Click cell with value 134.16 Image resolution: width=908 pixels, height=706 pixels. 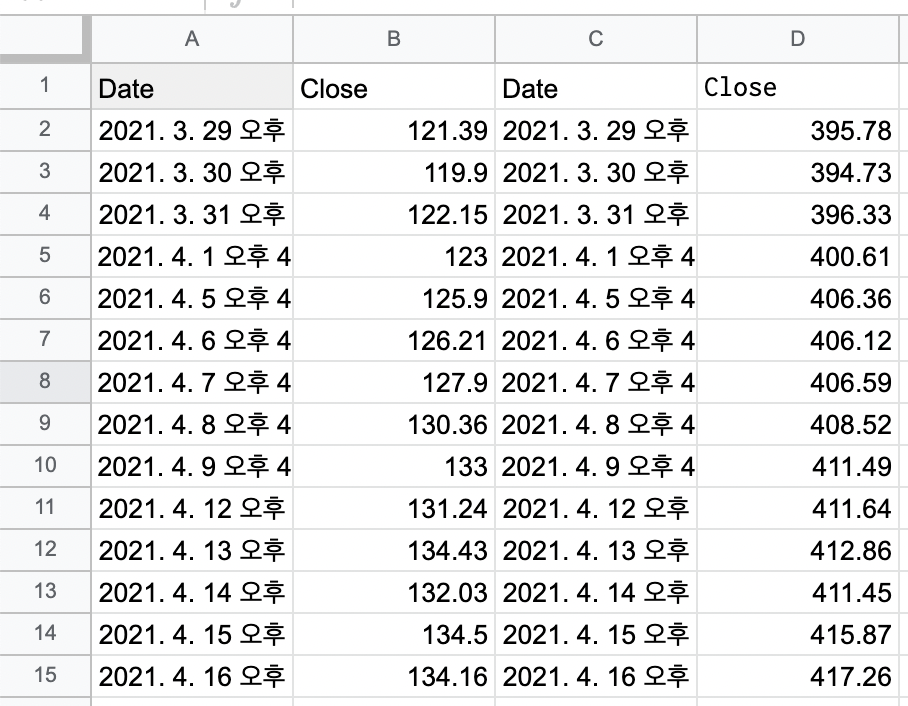pos(394,676)
